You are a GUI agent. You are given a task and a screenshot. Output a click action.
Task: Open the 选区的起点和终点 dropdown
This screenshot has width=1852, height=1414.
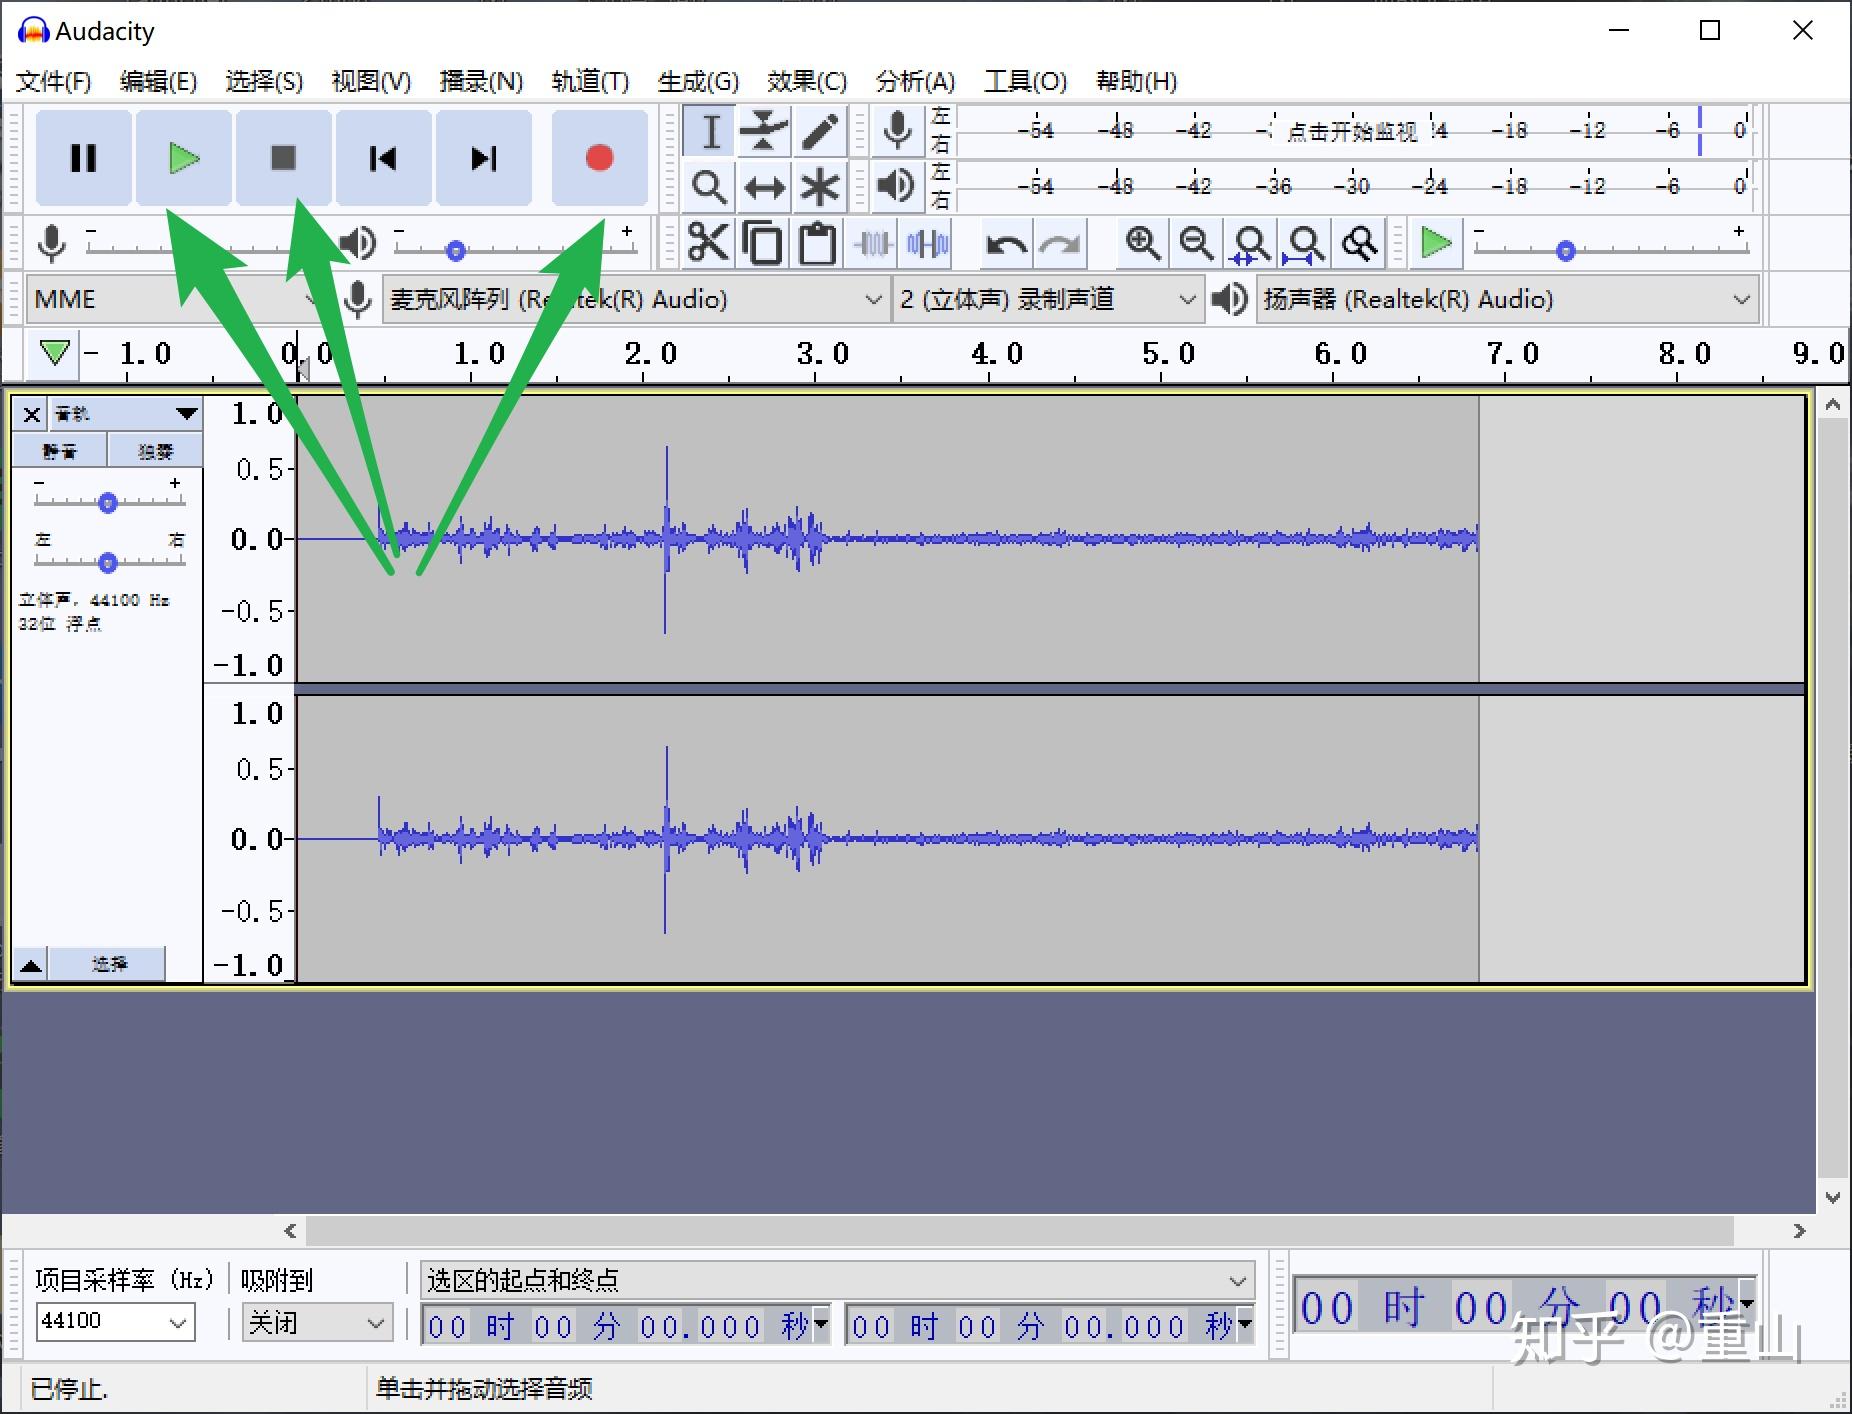pos(837,1280)
